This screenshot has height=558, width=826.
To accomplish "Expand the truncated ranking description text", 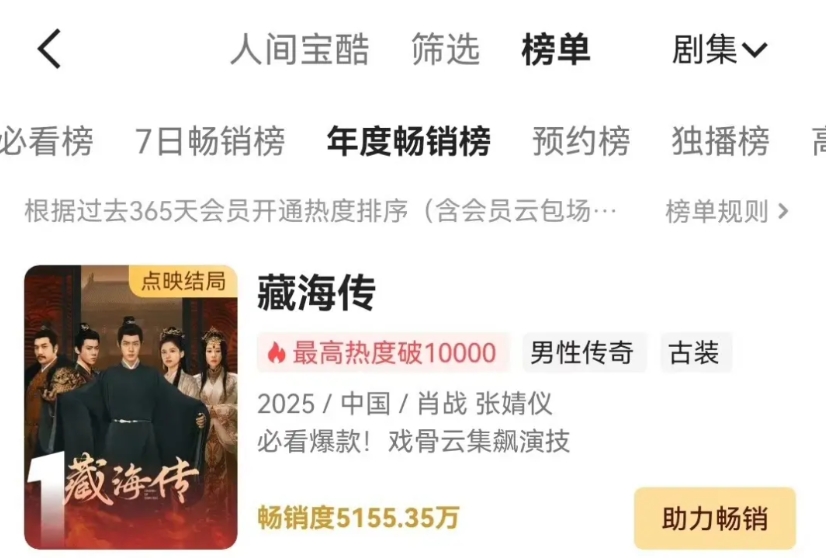I will (x=320, y=211).
